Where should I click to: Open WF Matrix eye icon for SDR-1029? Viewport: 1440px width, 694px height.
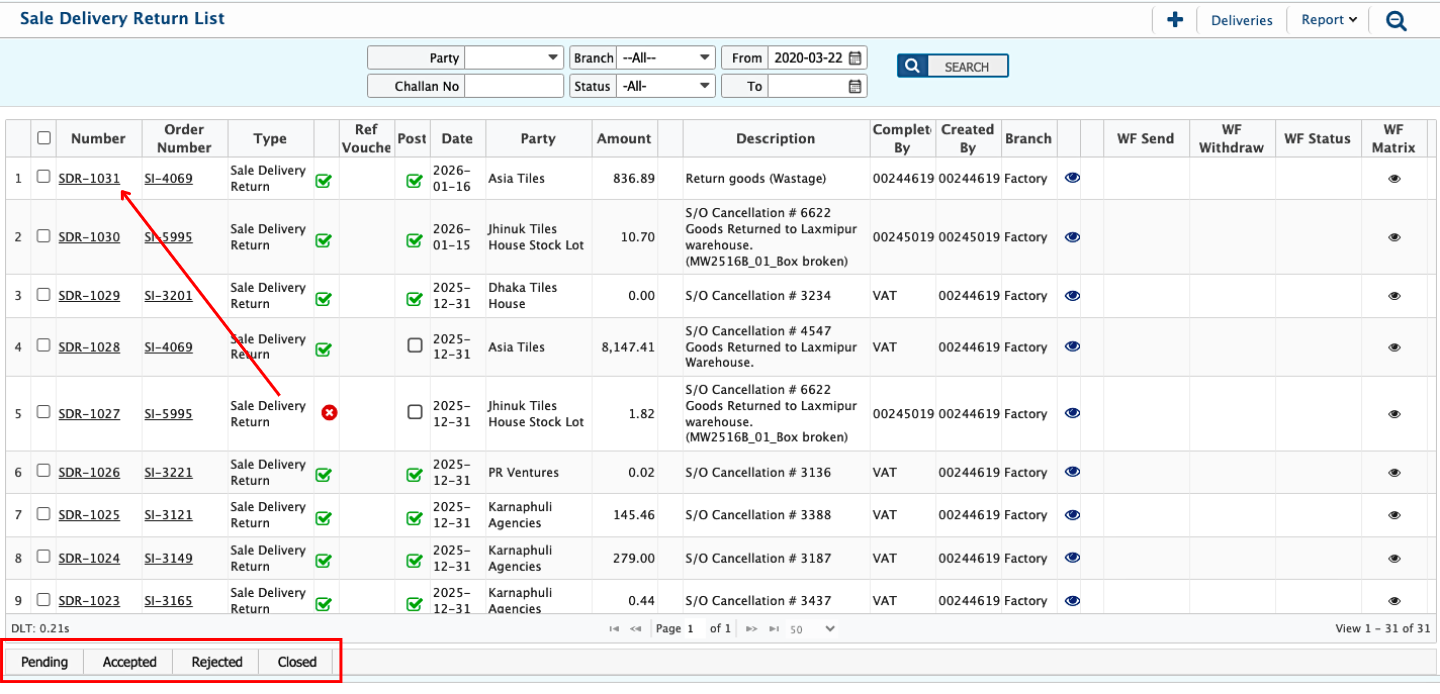(x=1394, y=296)
